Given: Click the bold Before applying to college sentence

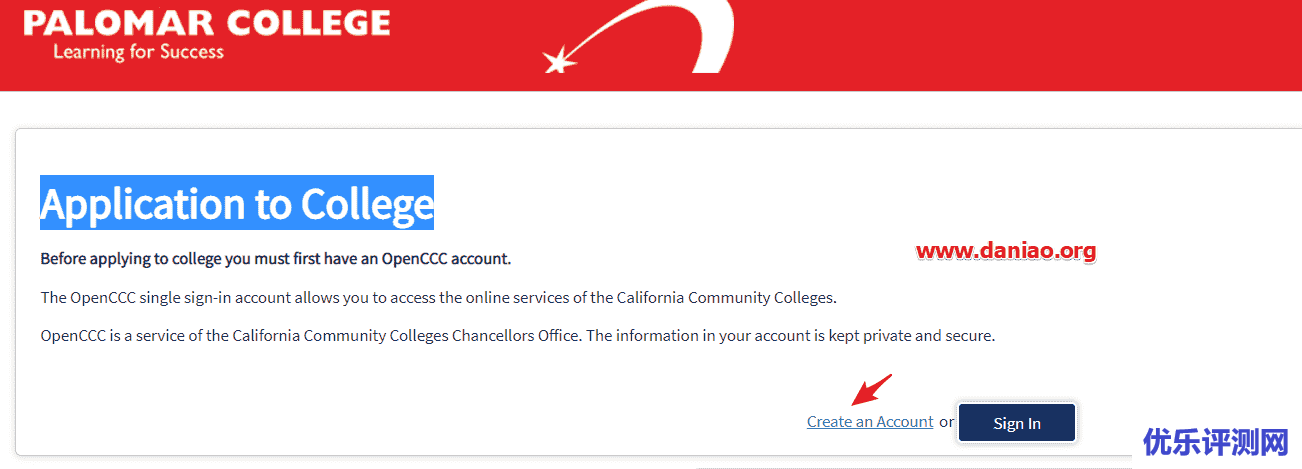Looking at the screenshot, I should [x=275, y=259].
